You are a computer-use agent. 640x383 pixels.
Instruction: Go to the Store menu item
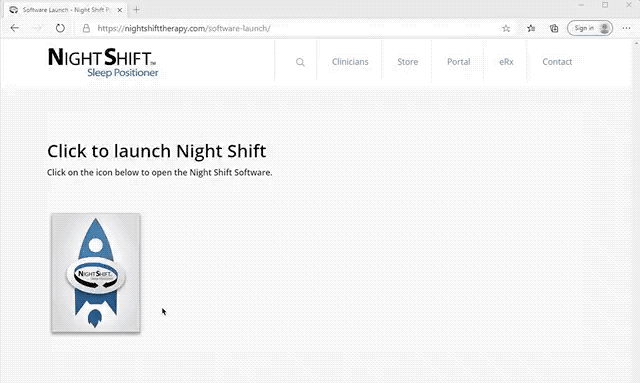(407, 62)
